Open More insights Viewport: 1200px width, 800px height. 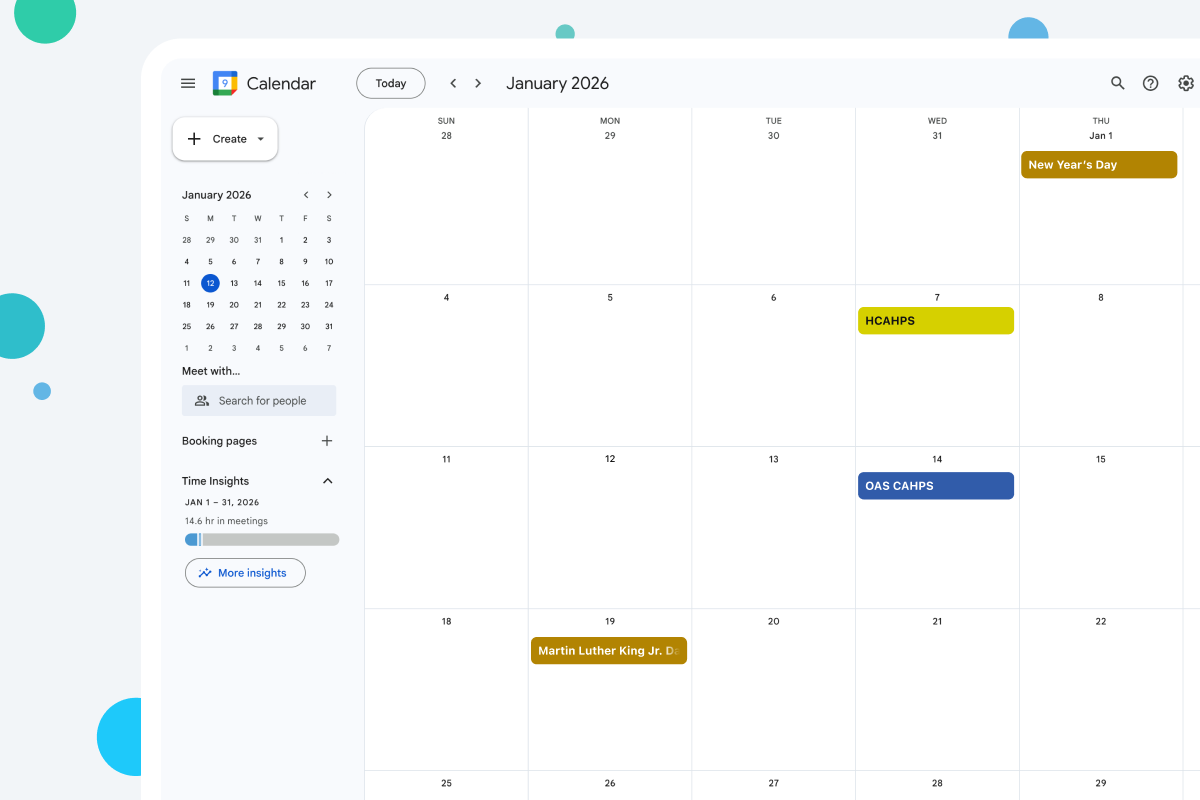[x=245, y=573]
